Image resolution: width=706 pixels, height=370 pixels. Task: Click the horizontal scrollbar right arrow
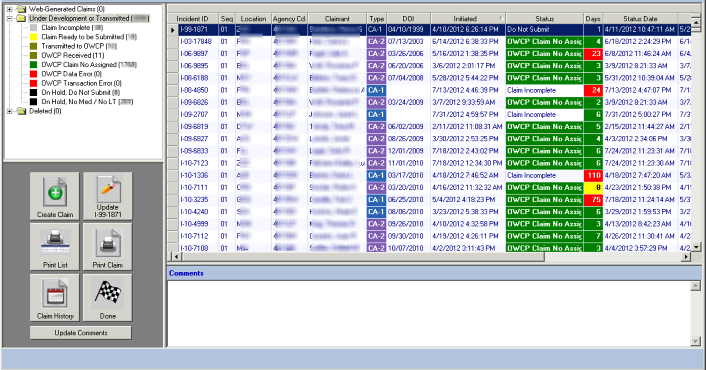point(686,257)
